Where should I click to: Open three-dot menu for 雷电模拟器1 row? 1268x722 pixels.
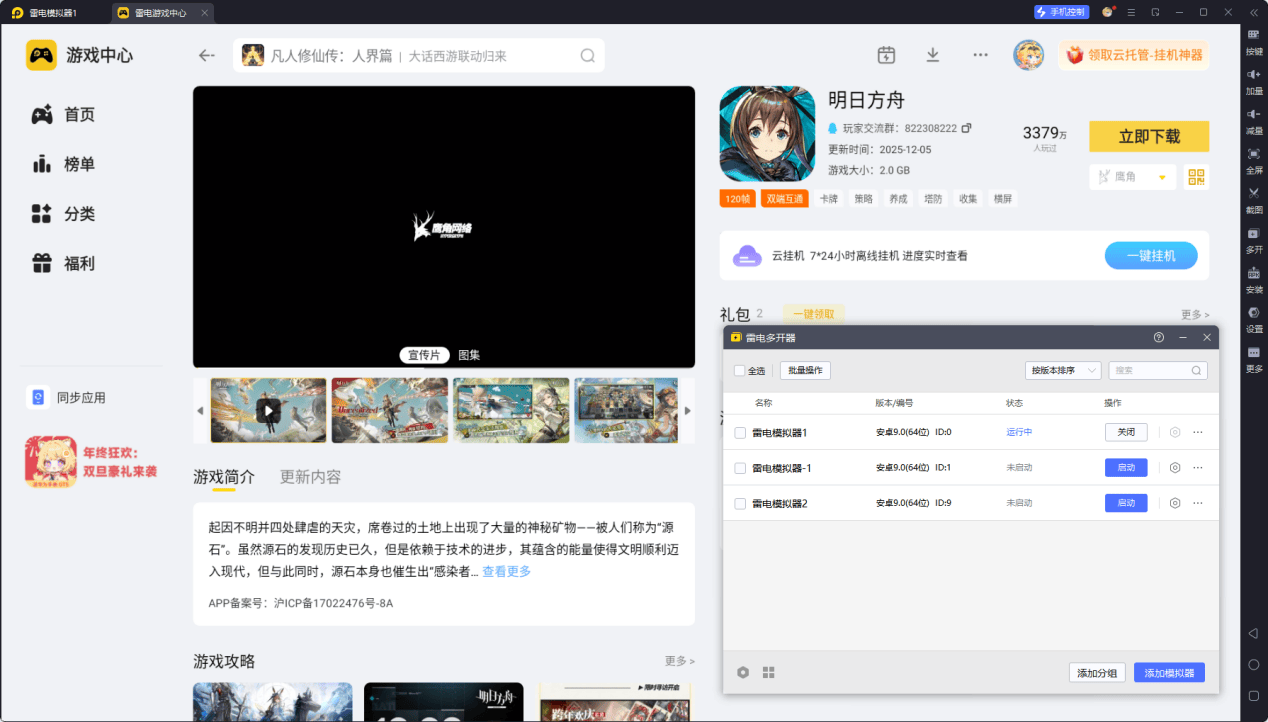click(x=1198, y=432)
